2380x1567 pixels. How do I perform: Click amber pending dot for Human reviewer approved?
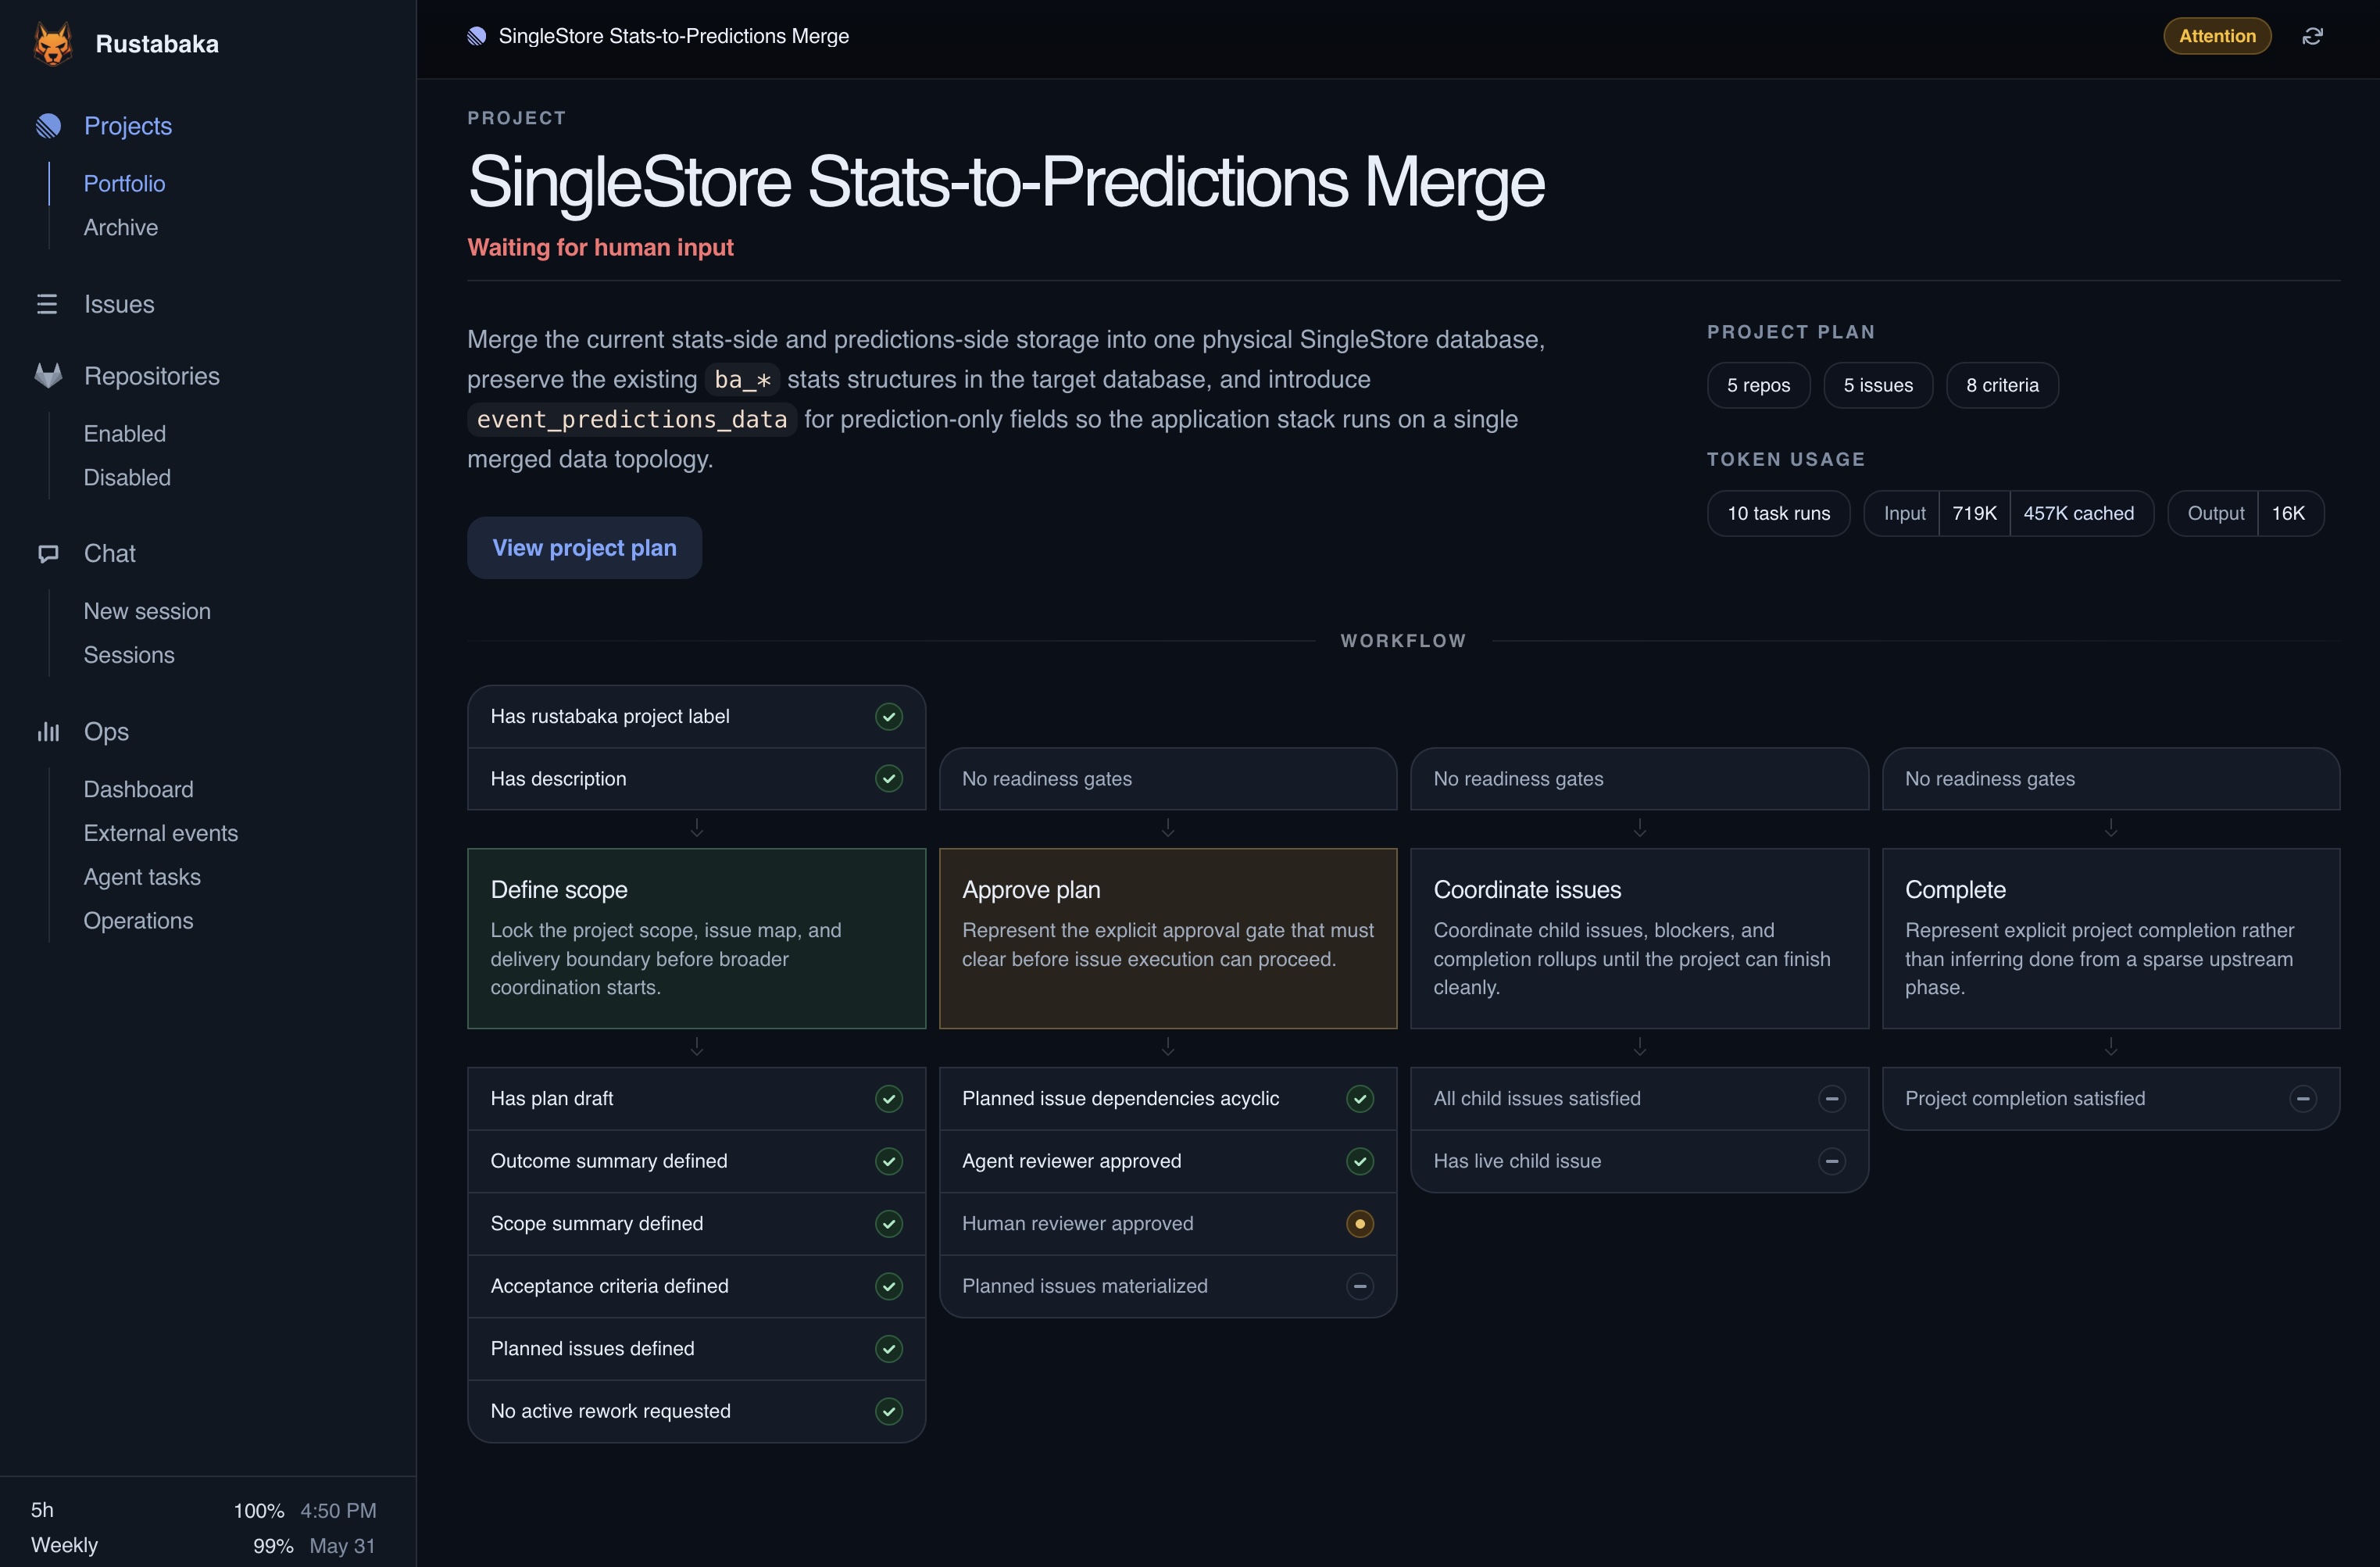1360,1223
